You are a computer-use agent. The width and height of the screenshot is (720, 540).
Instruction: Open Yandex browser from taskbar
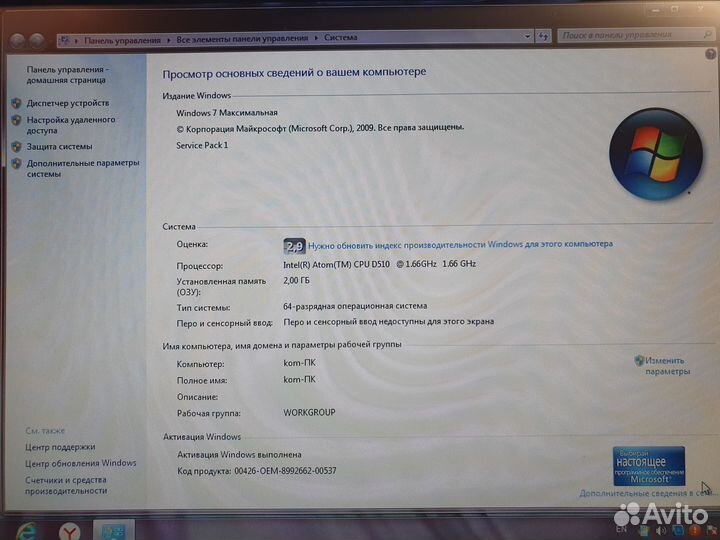click(69, 532)
